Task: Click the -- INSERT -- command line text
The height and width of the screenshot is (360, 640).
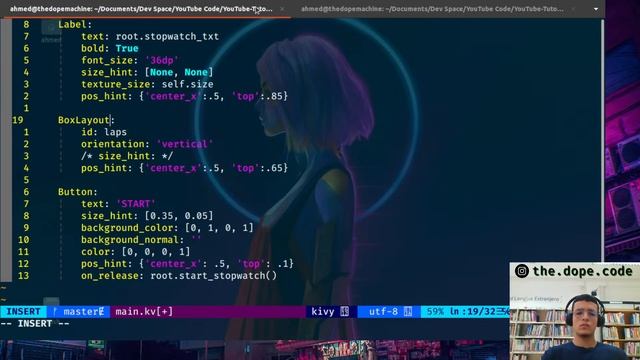Action: (x=35, y=323)
